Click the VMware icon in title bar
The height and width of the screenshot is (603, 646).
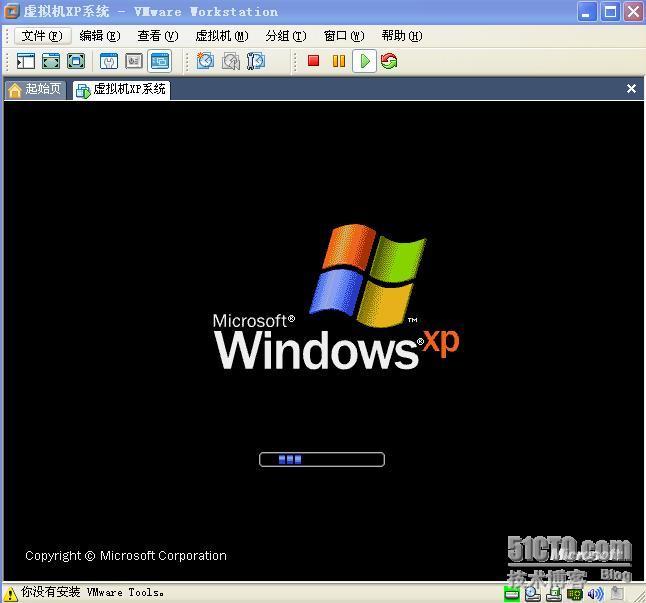12,11
